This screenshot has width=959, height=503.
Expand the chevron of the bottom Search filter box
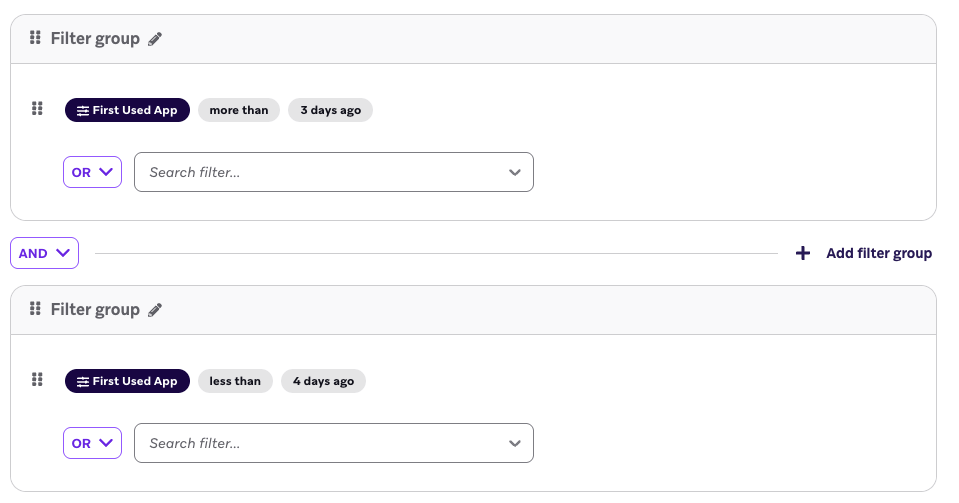[515, 443]
